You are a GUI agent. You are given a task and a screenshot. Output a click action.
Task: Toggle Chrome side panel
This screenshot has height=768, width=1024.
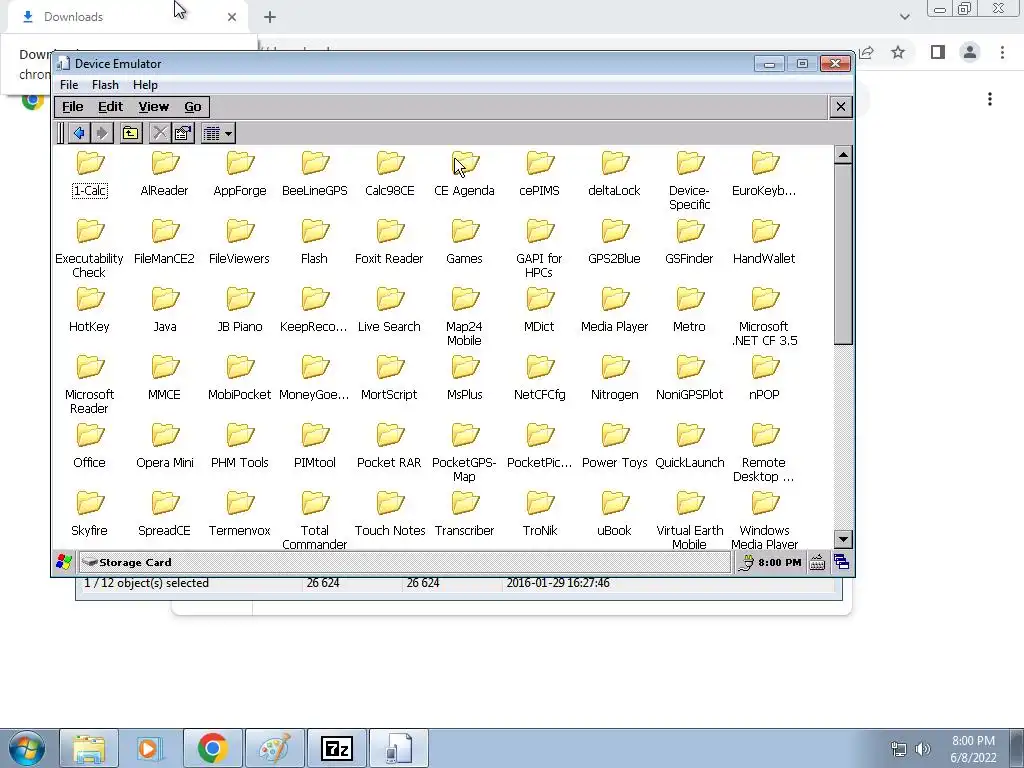coord(938,52)
